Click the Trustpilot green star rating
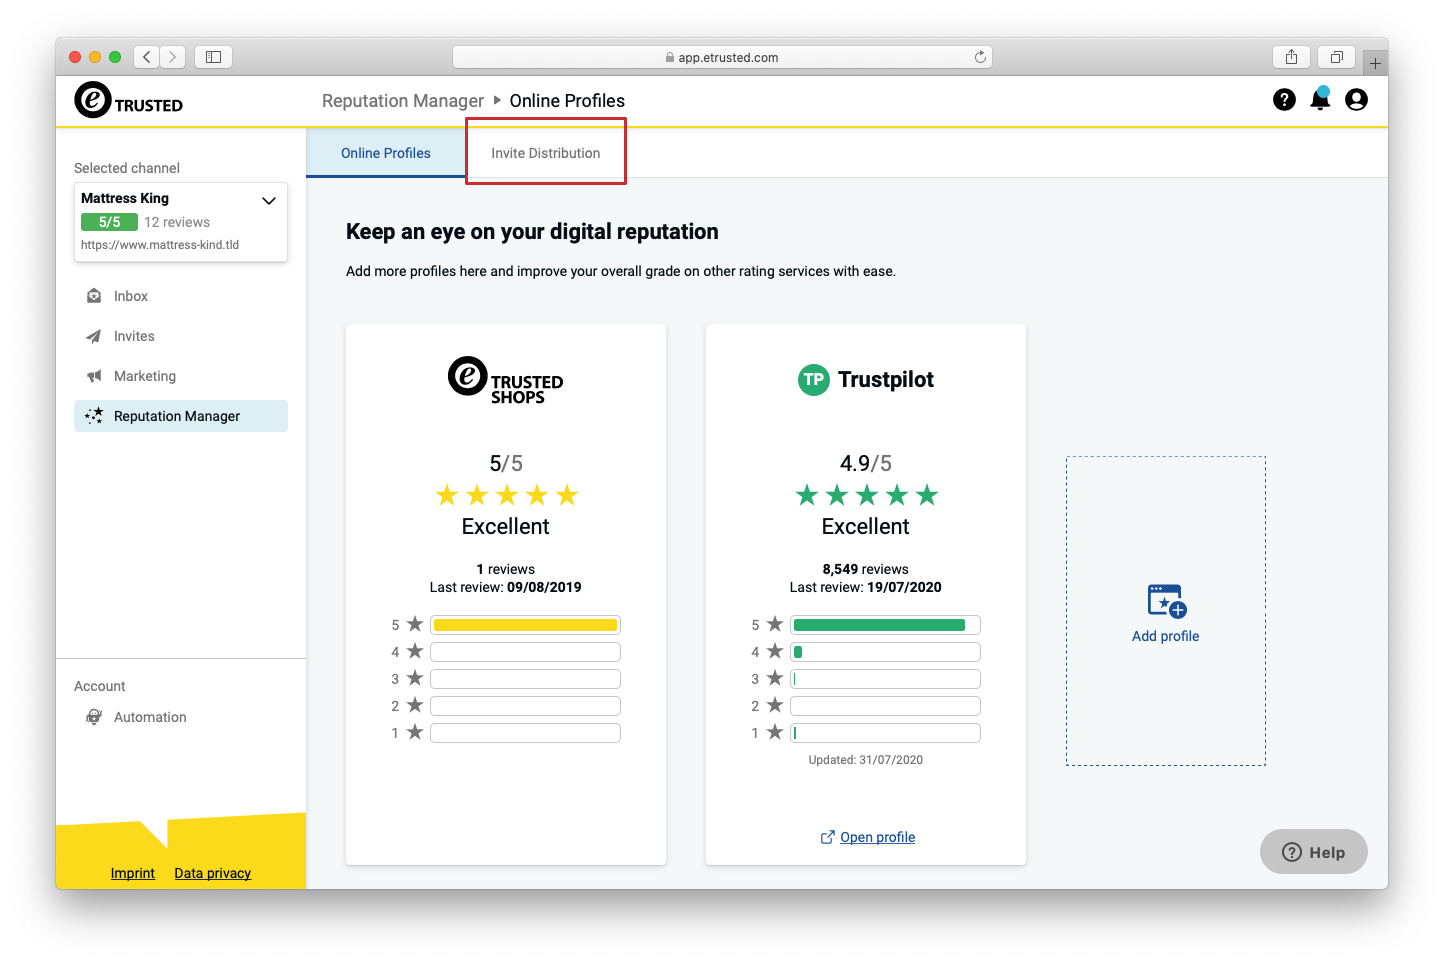Screen dimensions: 1444x963 coord(867,495)
